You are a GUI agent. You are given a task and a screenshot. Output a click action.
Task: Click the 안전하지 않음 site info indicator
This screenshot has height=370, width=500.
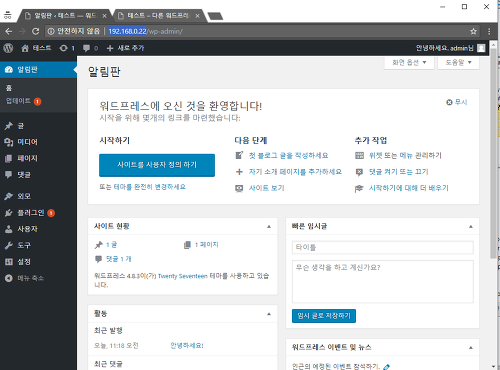click(x=74, y=31)
